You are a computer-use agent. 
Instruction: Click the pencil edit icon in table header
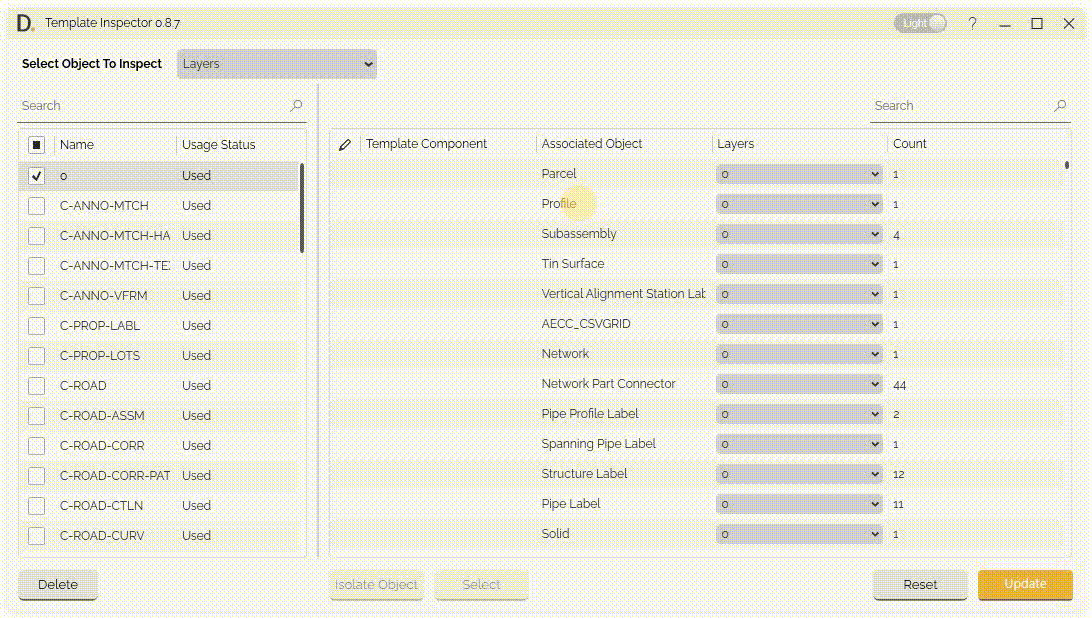point(345,145)
